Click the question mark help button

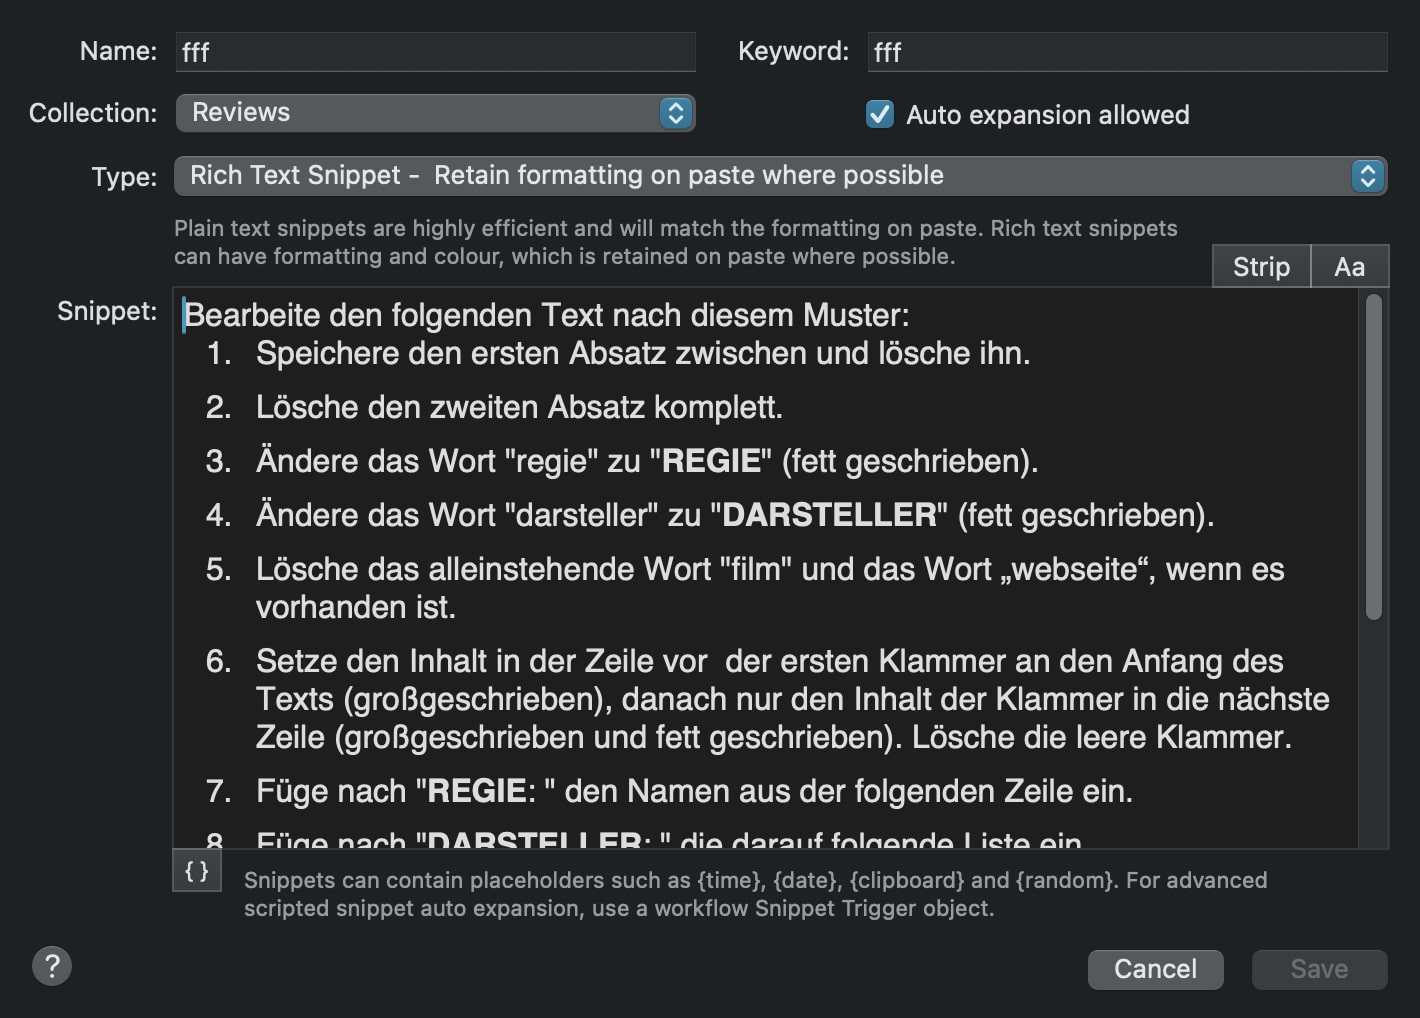pyautogui.click(x=52, y=966)
